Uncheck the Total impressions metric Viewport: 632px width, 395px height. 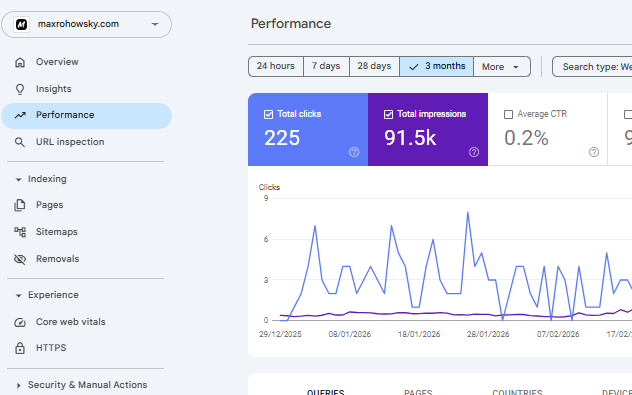[x=388, y=114]
